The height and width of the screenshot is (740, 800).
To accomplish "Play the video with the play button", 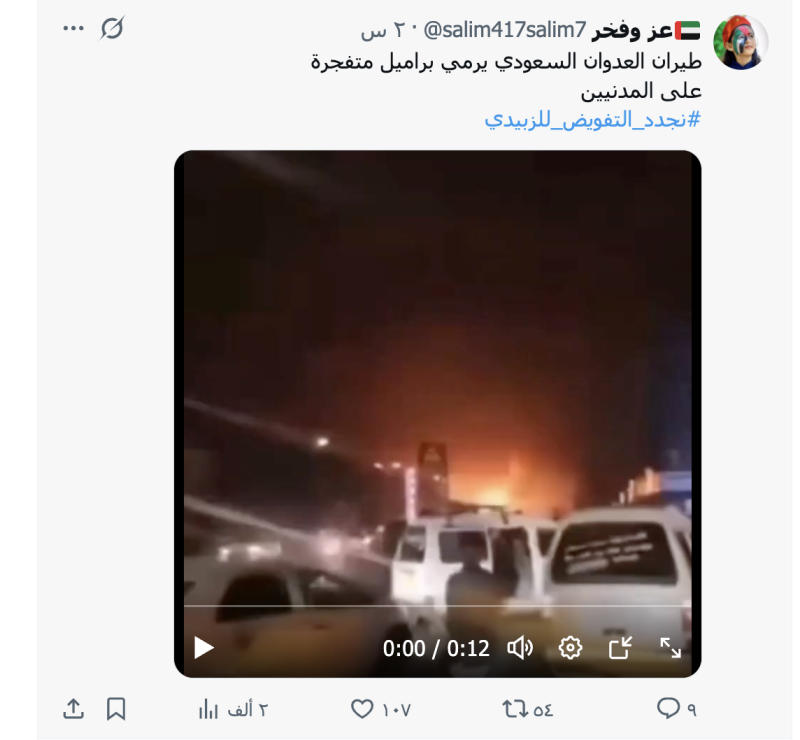I will 204,648.
